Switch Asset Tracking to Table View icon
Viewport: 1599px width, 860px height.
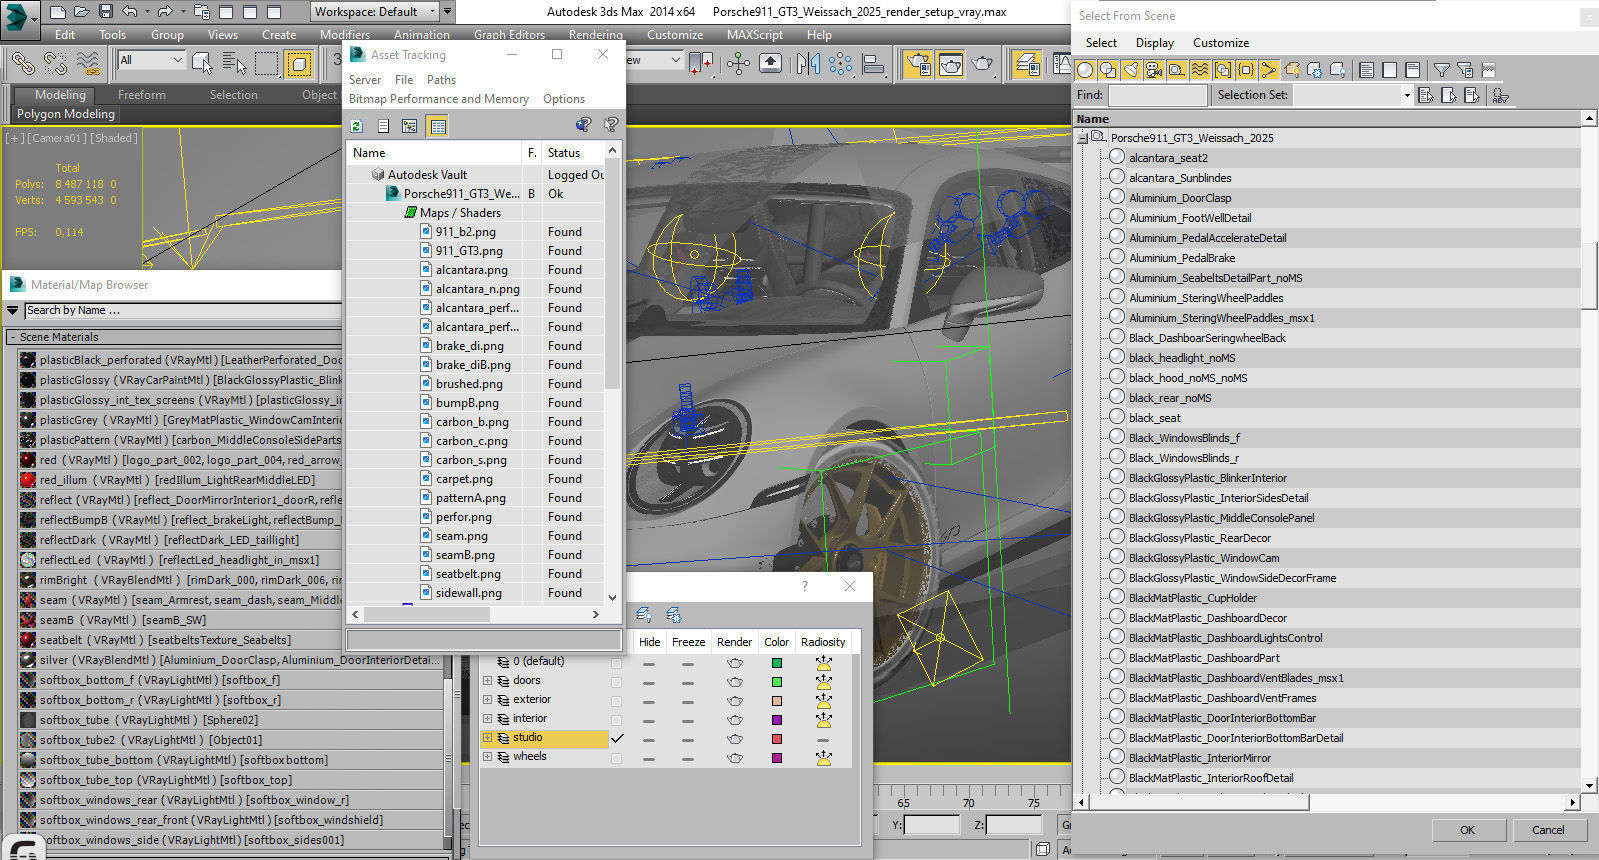tap(437, 125)
